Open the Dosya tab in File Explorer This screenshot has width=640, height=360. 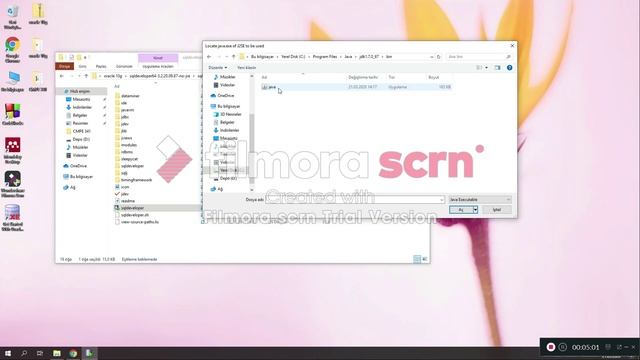[x=64, y=66]
